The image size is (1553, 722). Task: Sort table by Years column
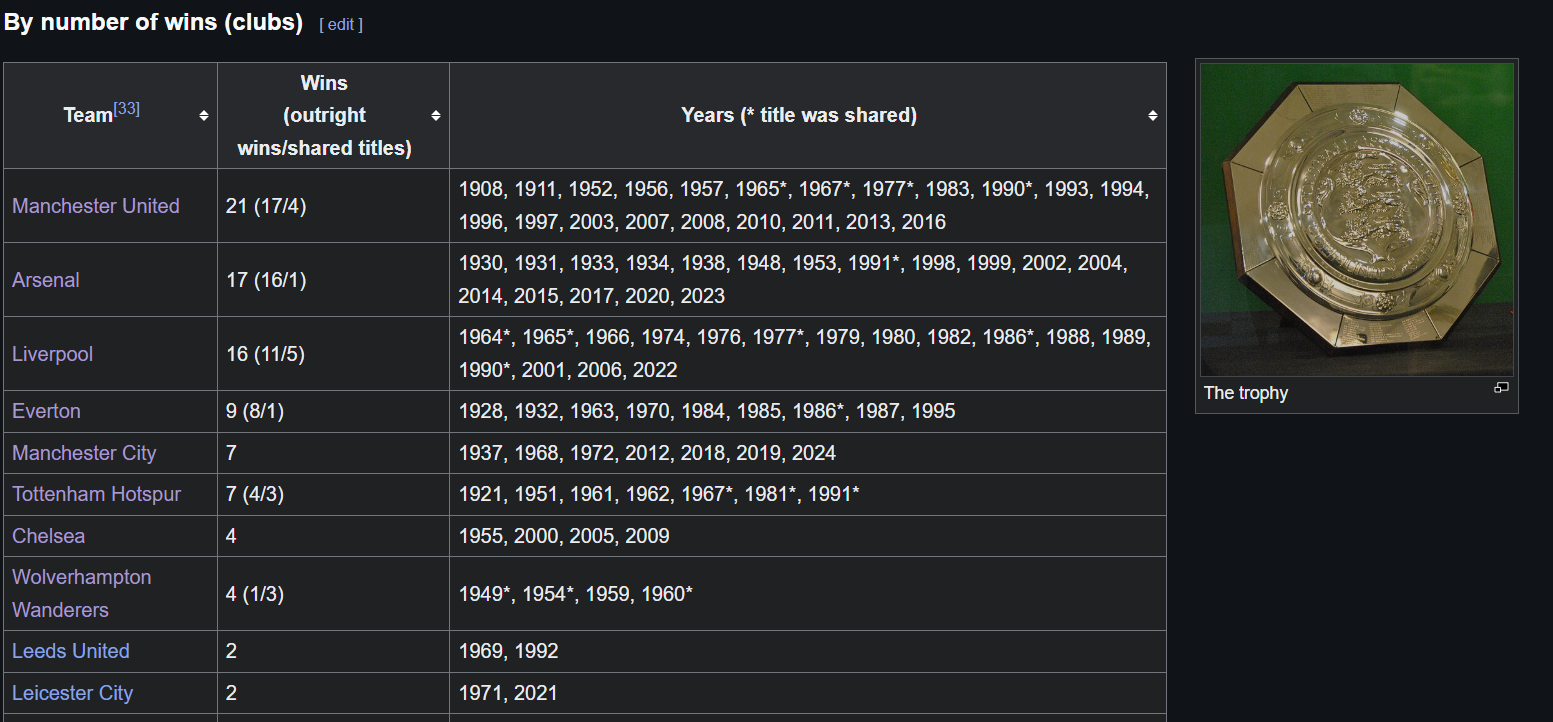click(1153, 116)
